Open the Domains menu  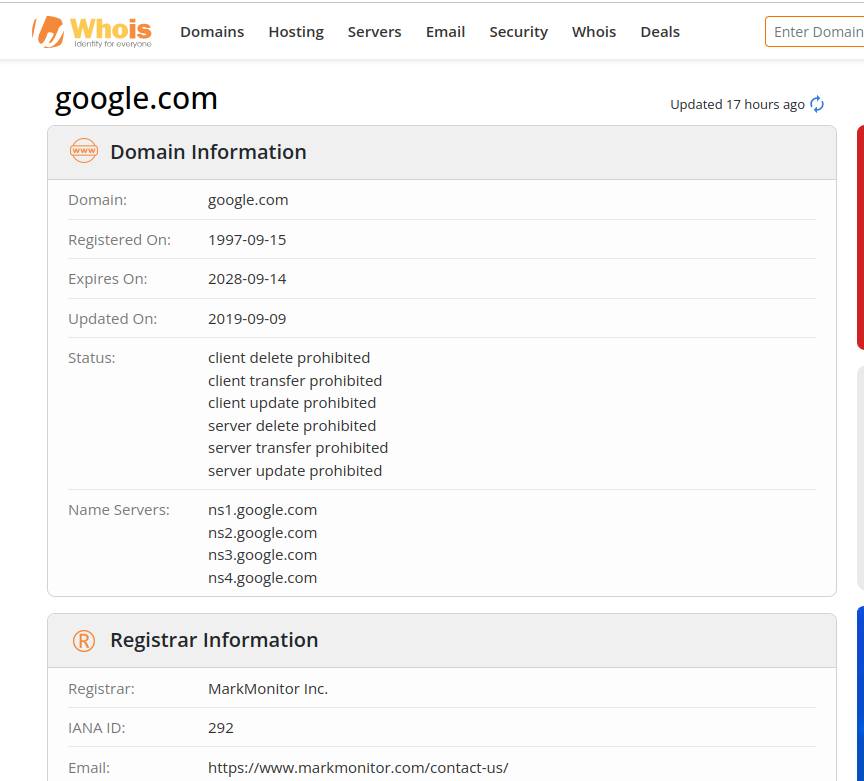click(x=212, y=32)
